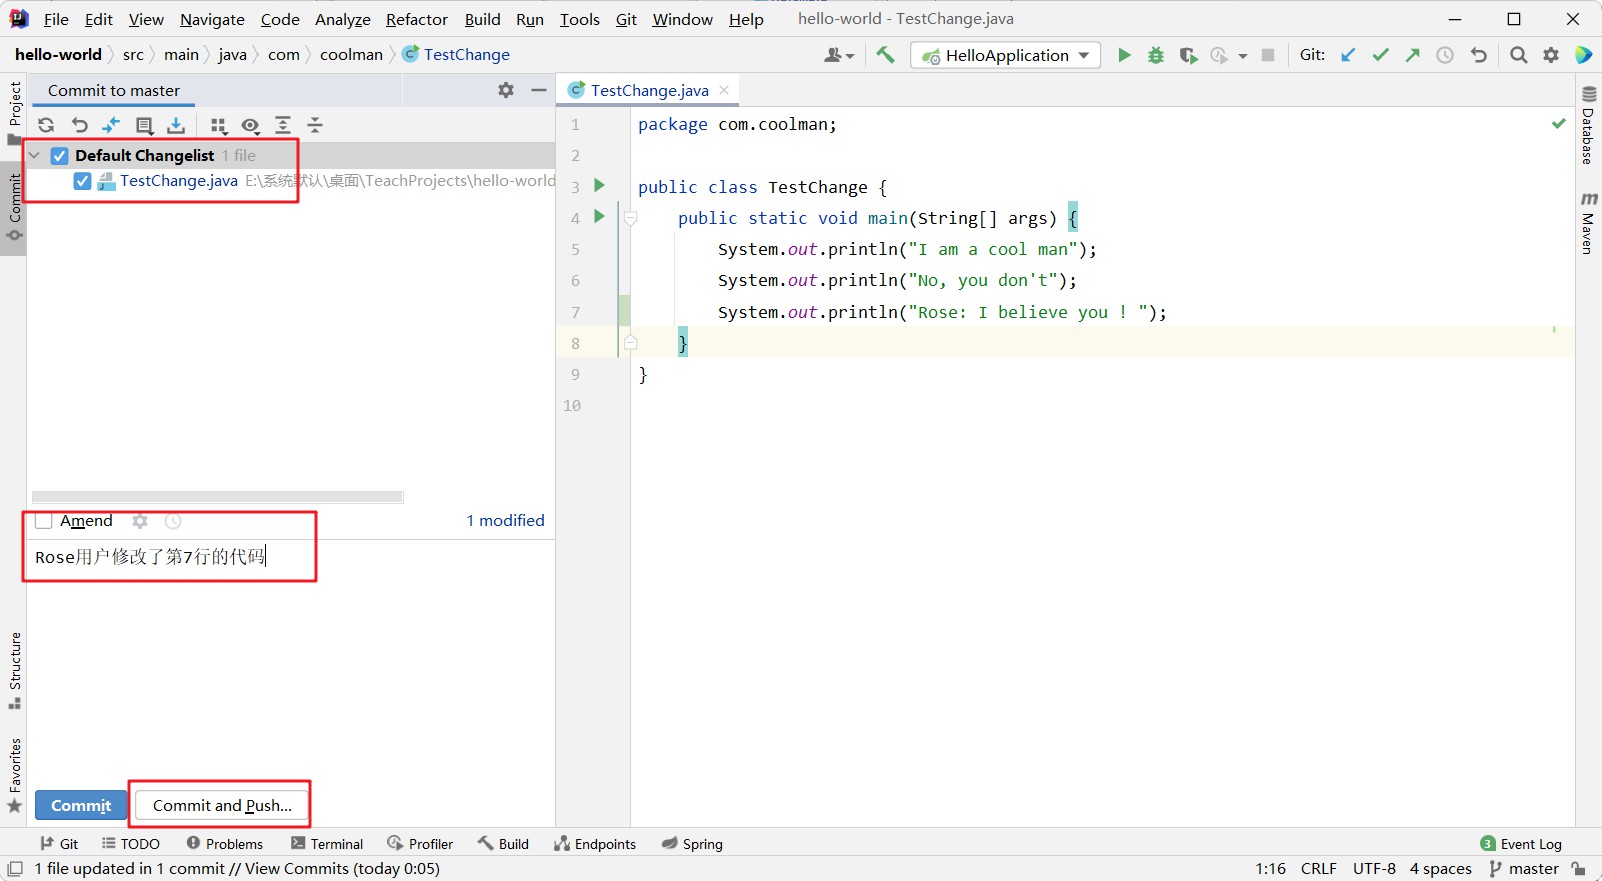Click the horizontal scrollbar in changes list
Image resolution: width=1602 pixels, height=881 pixels.
click(x=217, y=497)
